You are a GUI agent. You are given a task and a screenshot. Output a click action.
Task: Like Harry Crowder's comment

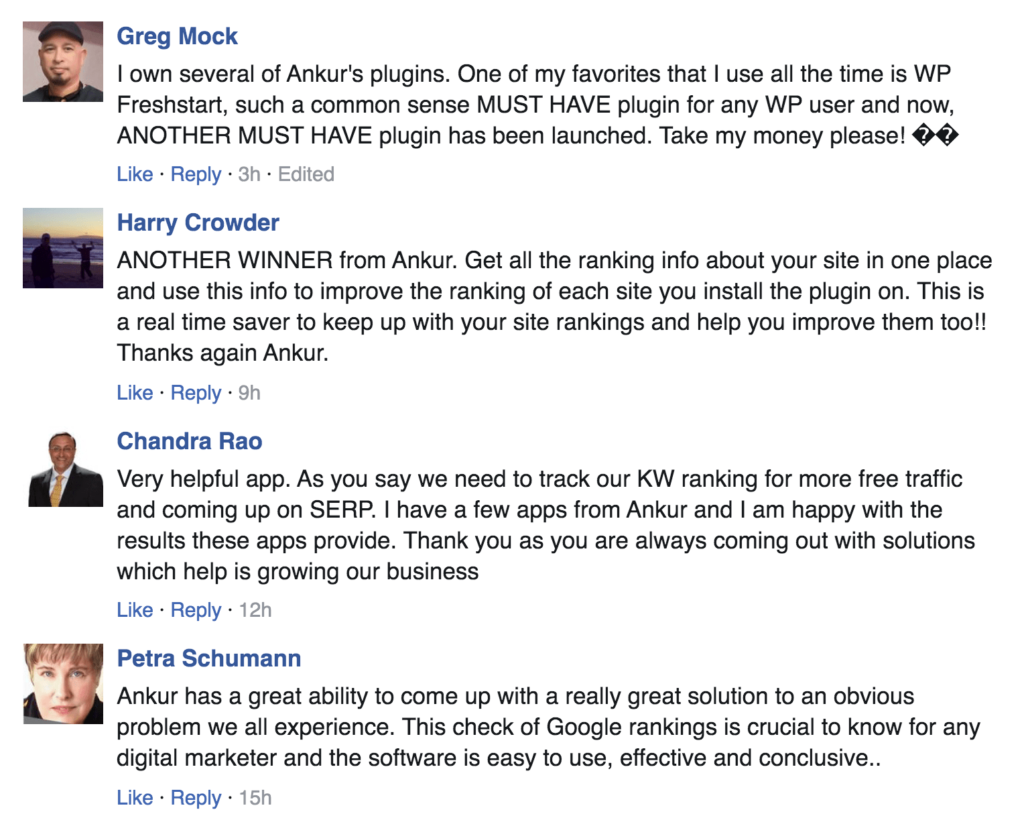135,392
